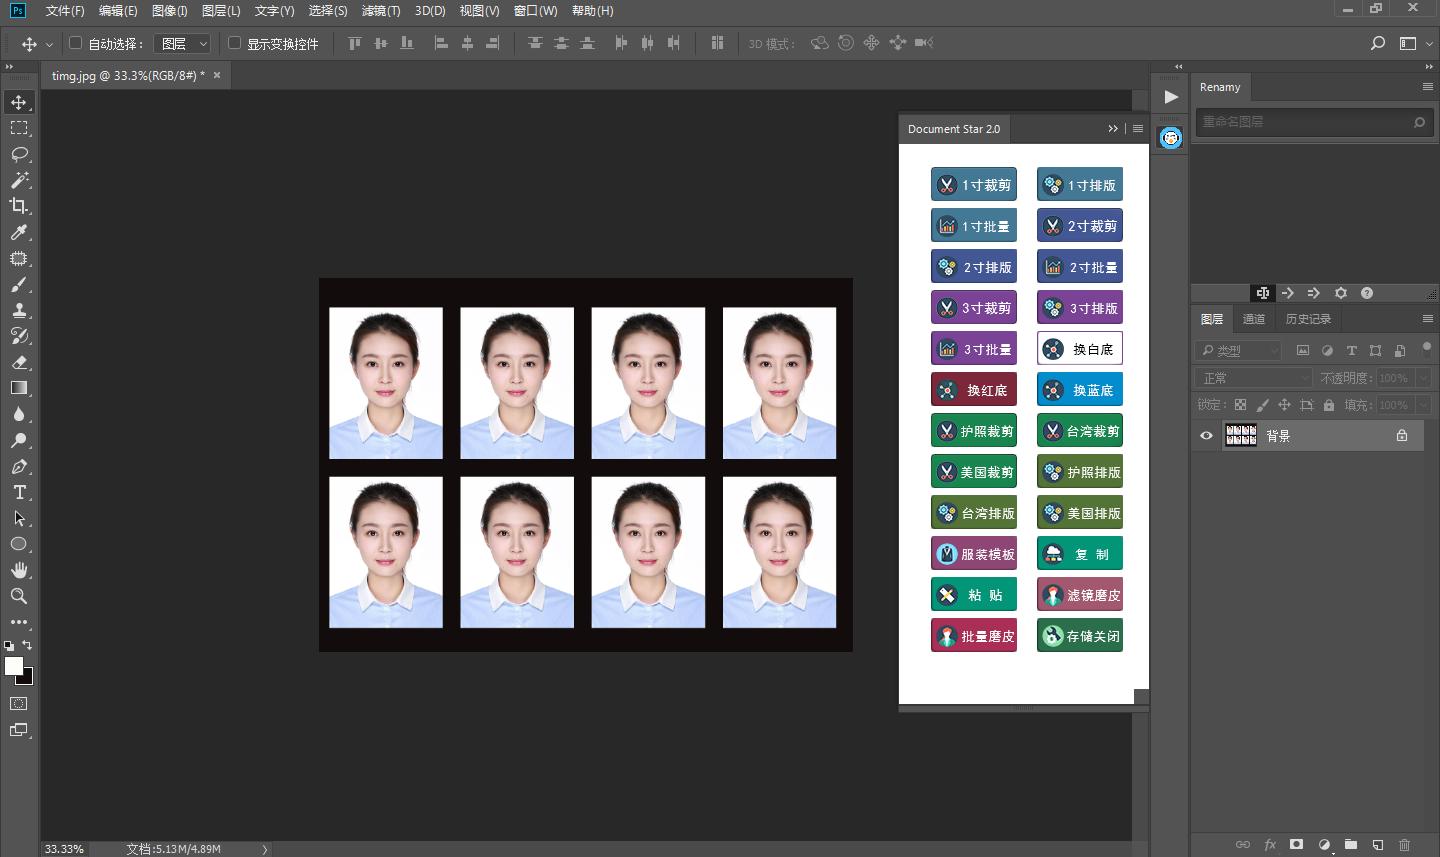The height and width of the screenshot is (857, 1440).
Task: Enable the 自动选择 checkbox
Action: pos(75,43)
